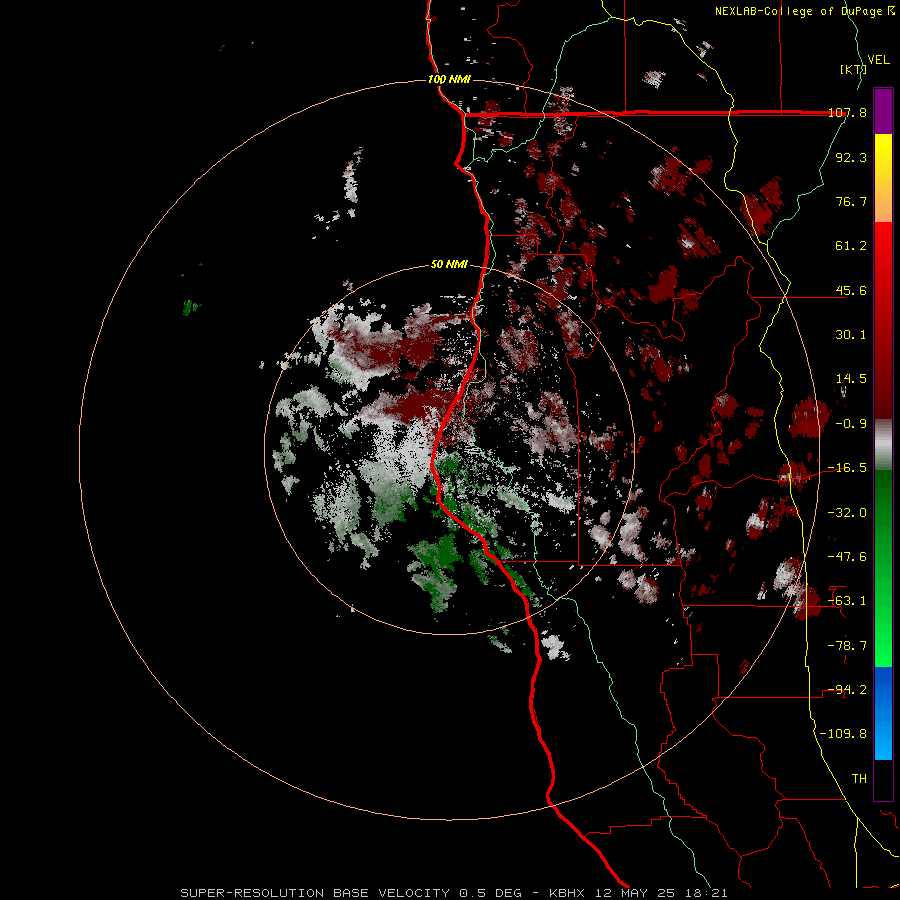
Task: Click the -16.5 velocity scale value
Action: coord(847,468)
